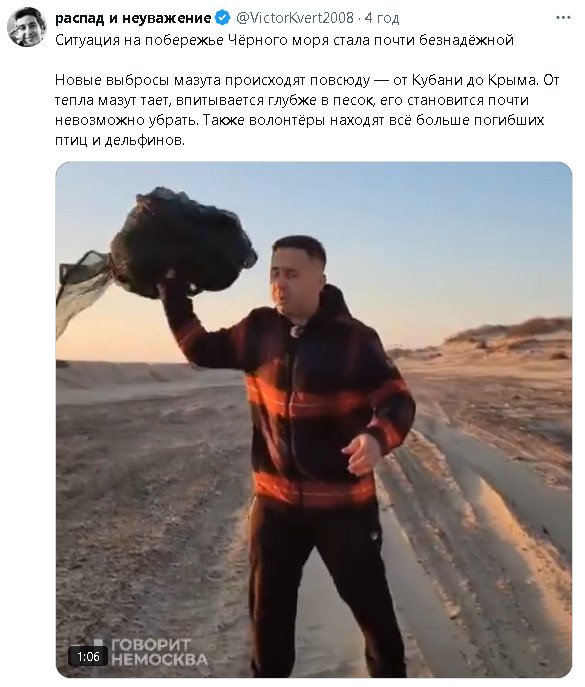Click the paragraph about мазут spills
The width and height of the screenshot is (585, 687).
click(307, 110)
